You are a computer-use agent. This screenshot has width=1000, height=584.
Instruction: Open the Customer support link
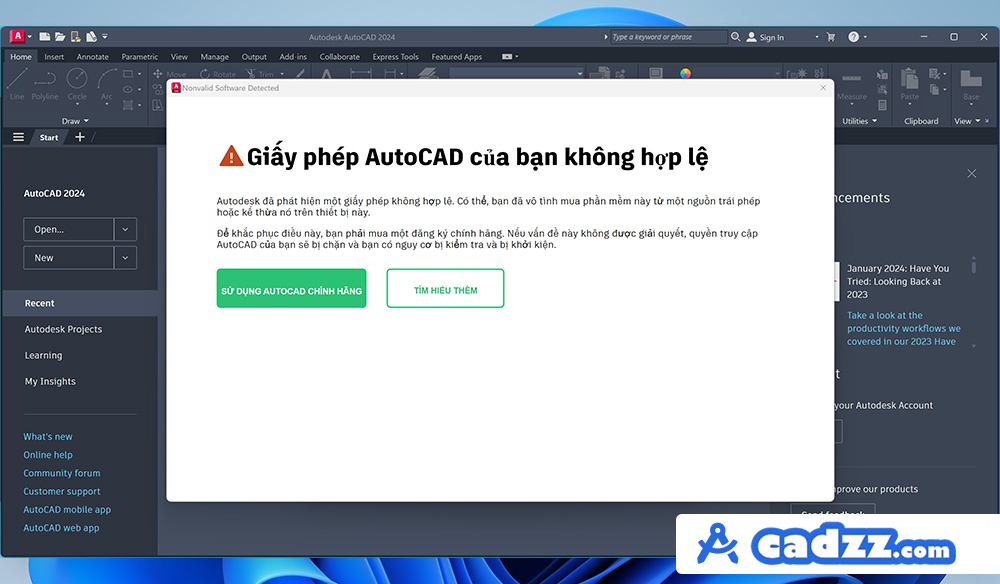62,492
